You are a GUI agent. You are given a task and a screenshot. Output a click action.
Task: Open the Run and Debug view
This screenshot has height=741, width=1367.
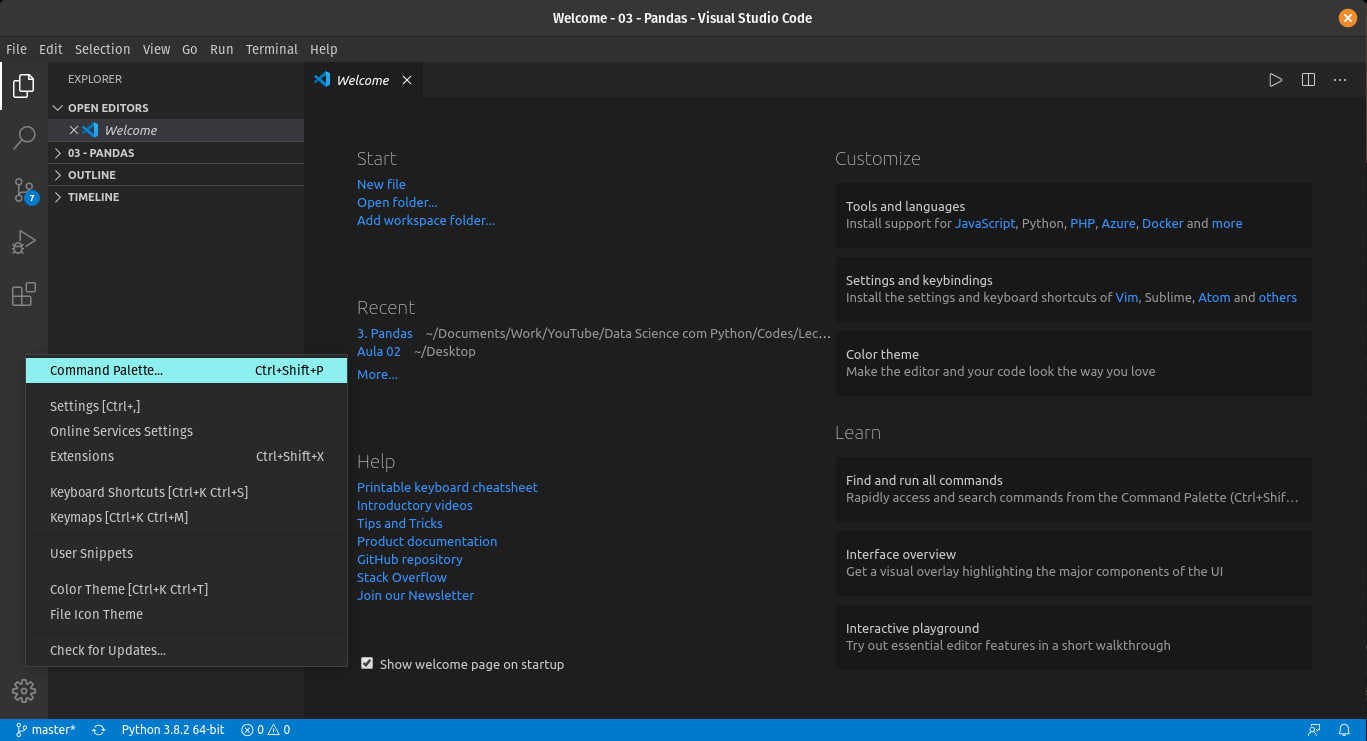pos(22,241)
